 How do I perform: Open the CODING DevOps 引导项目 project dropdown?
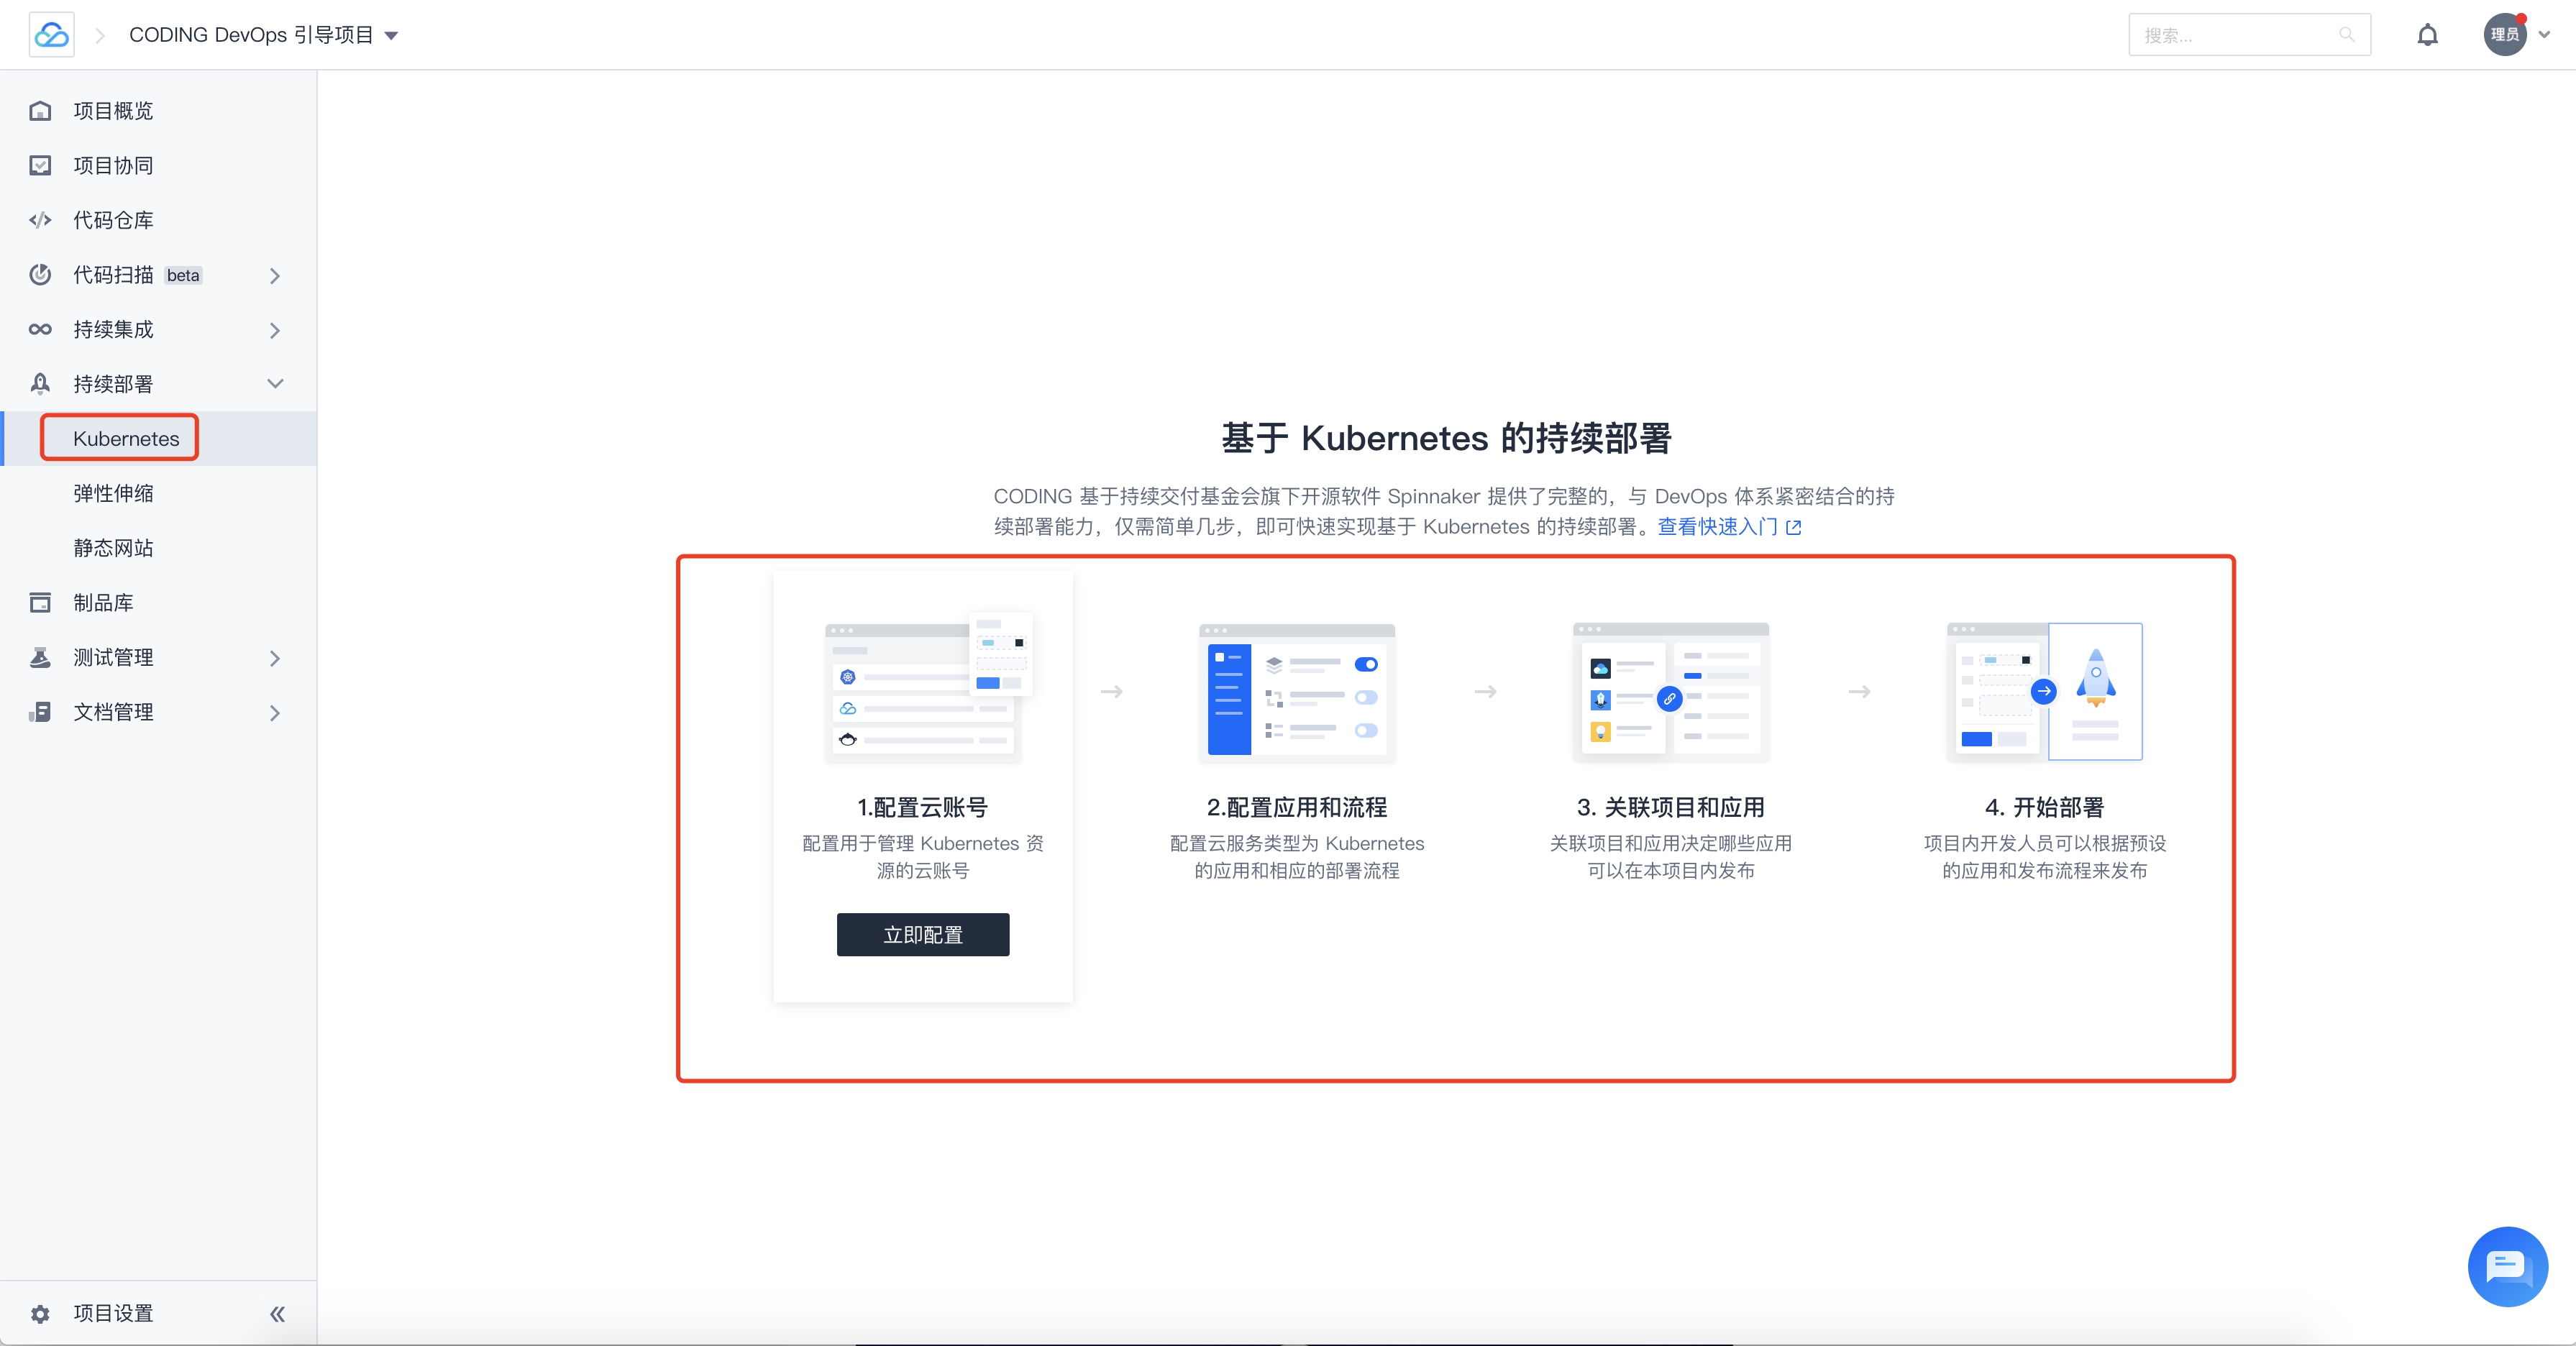click(x=264, y=35)
